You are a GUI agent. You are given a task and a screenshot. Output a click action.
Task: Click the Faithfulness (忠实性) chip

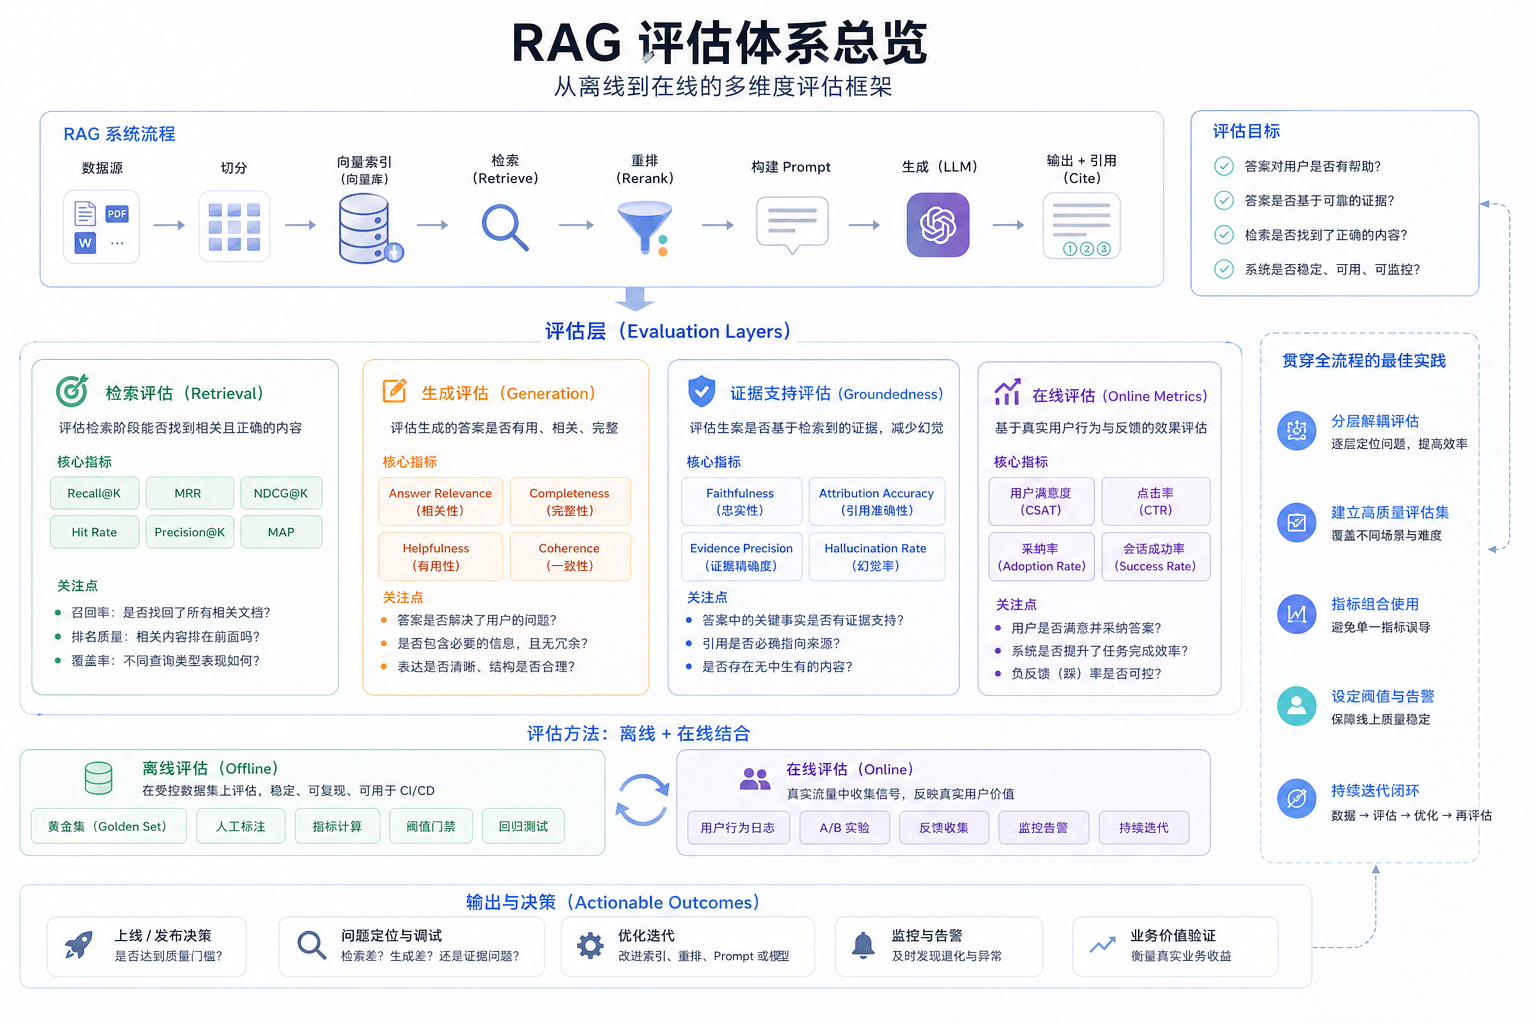pos(741,501)
